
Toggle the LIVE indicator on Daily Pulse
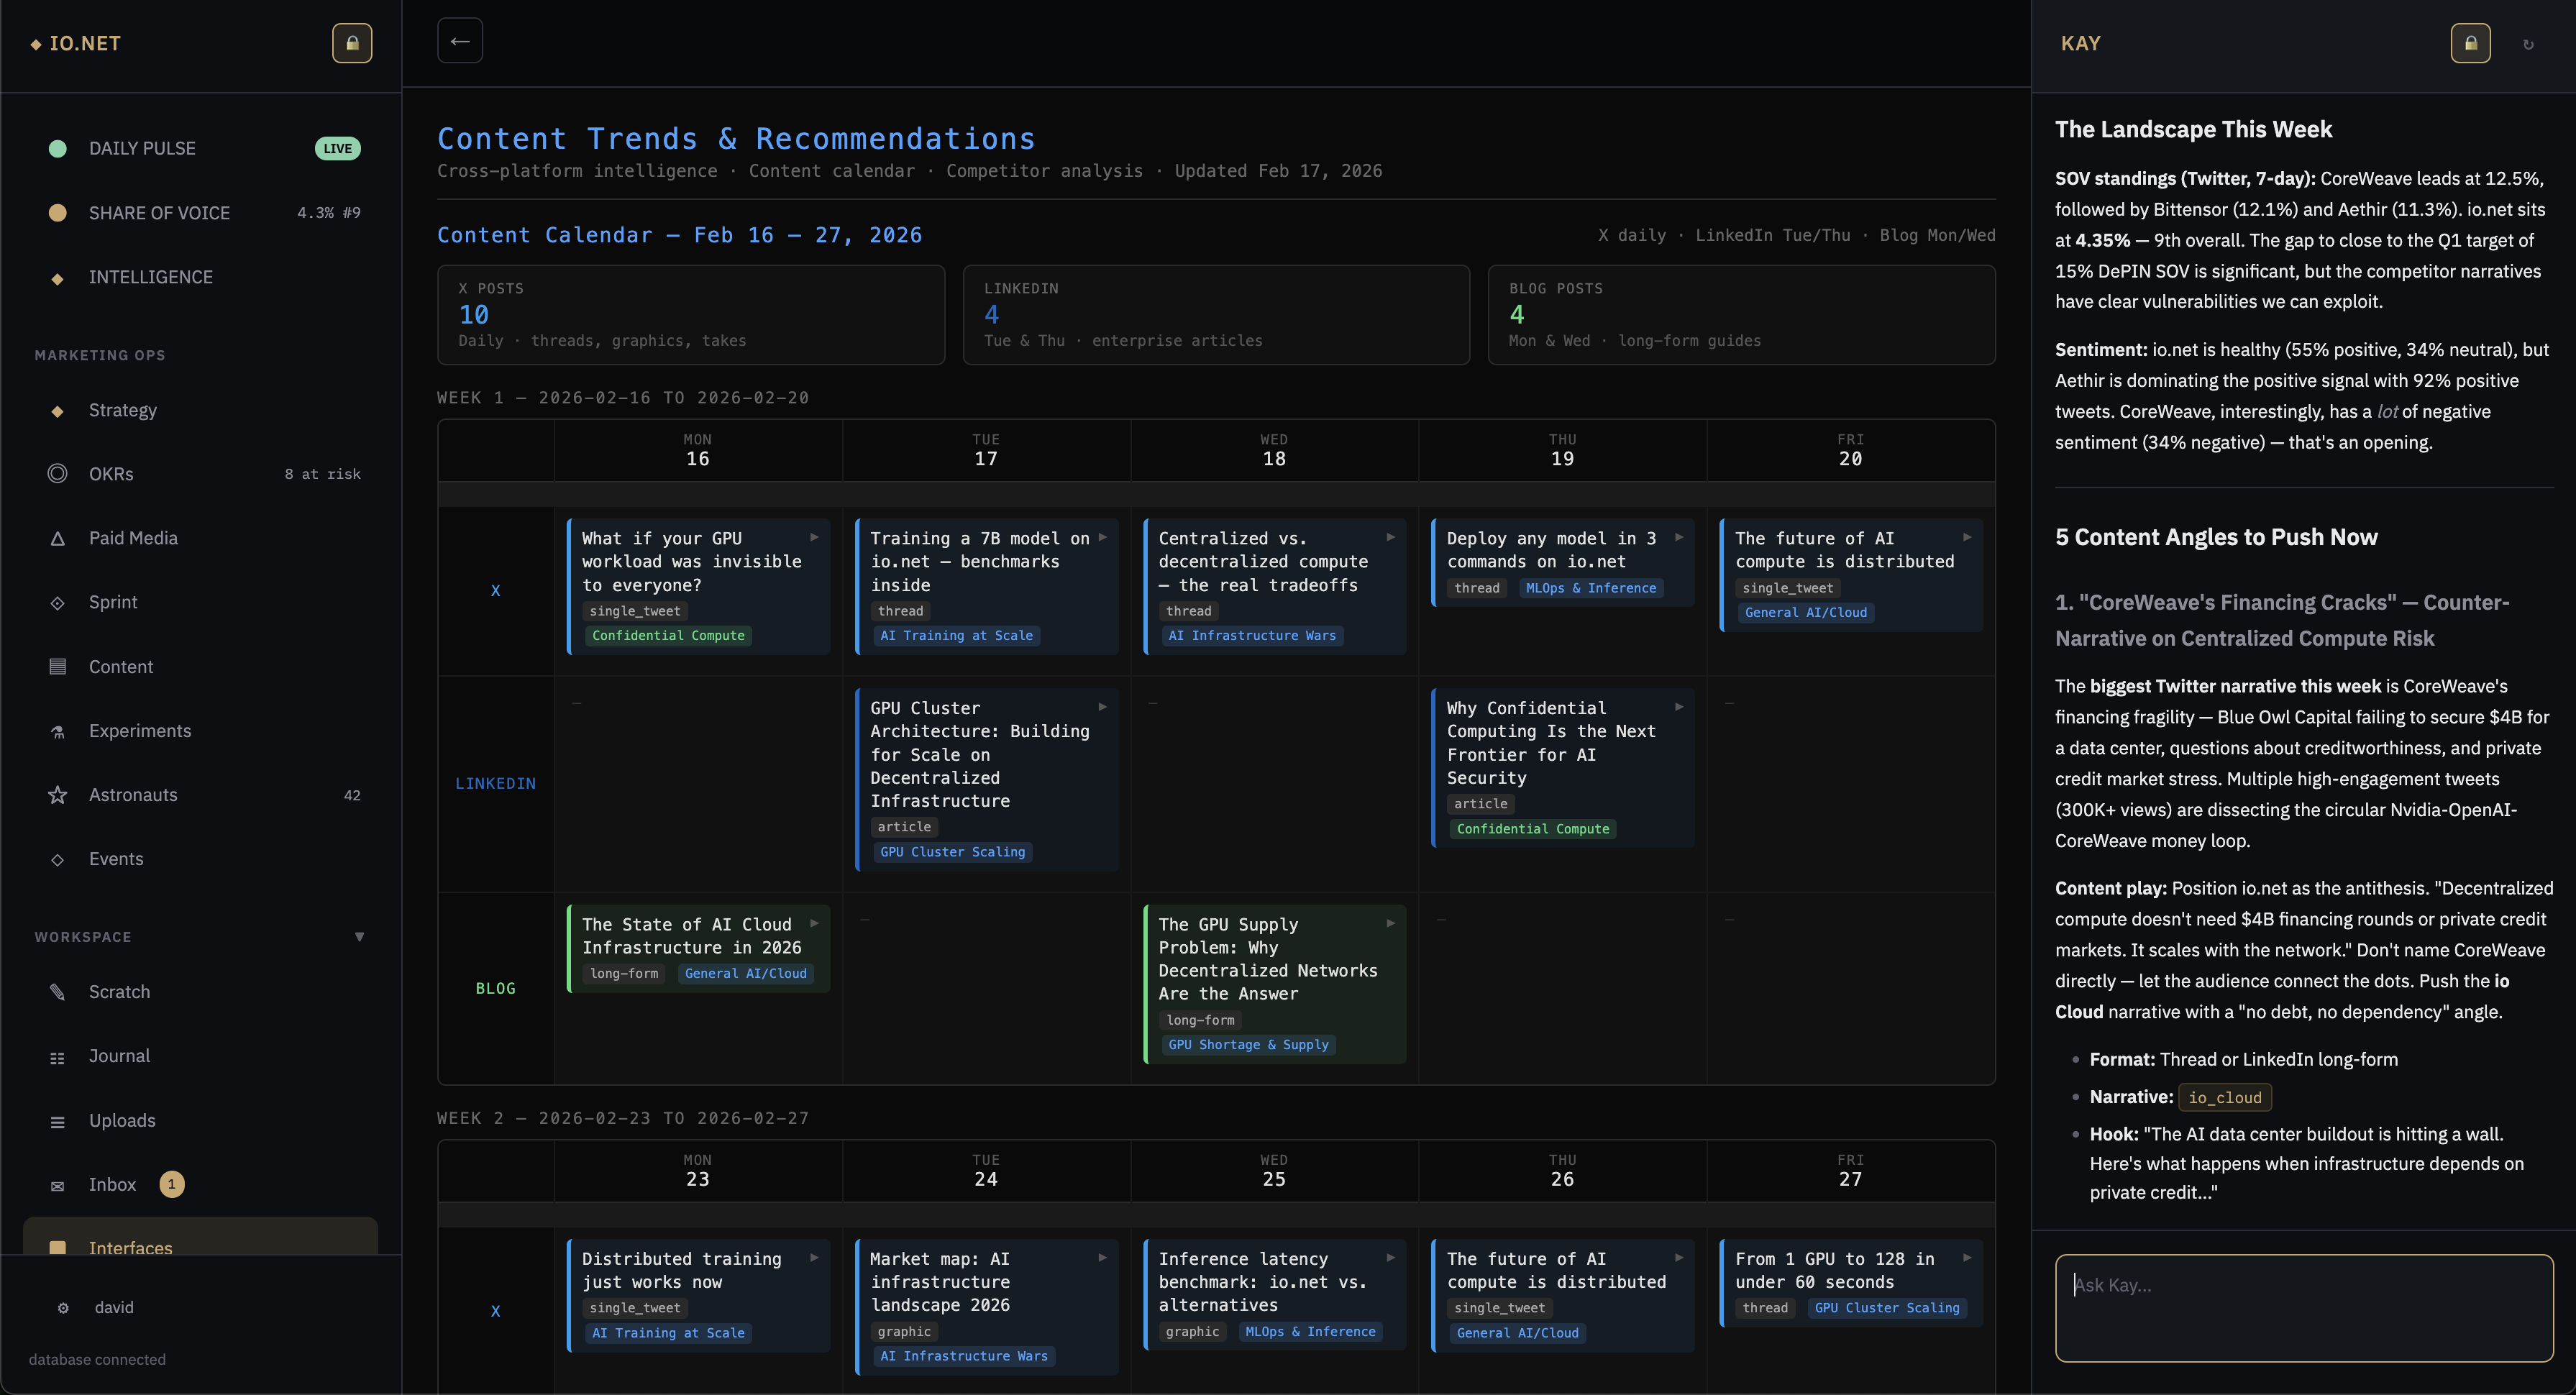(x=338, y=148)
